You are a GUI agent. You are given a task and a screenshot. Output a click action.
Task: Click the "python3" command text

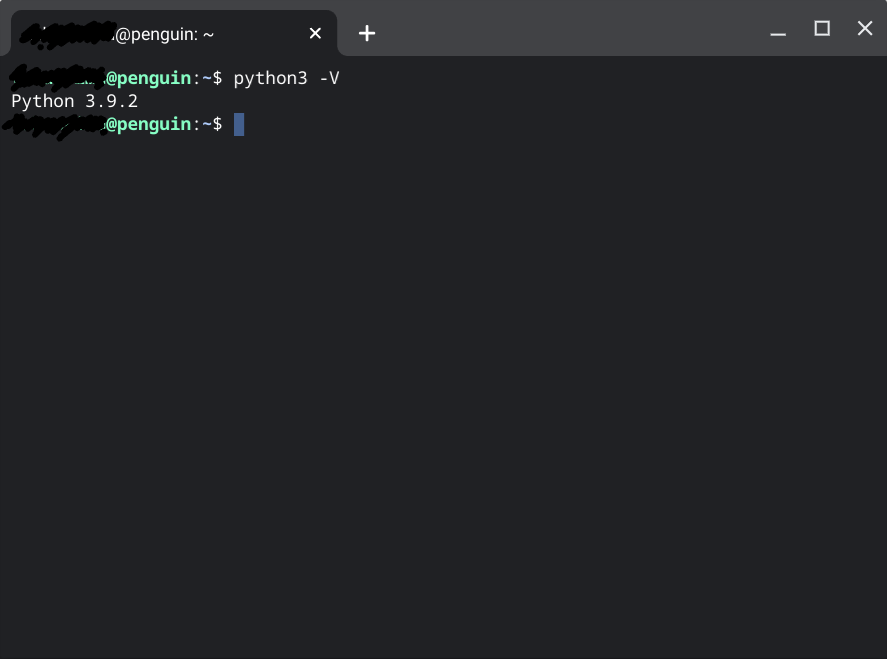(270, 78)
